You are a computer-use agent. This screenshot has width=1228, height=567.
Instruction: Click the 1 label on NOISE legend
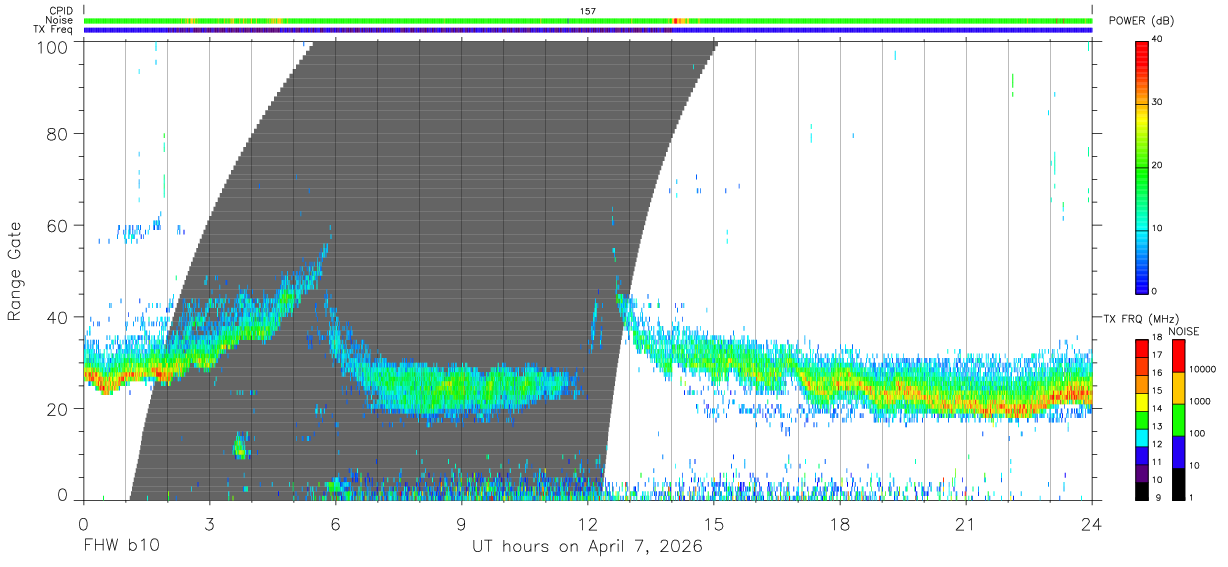[1189, 497]
